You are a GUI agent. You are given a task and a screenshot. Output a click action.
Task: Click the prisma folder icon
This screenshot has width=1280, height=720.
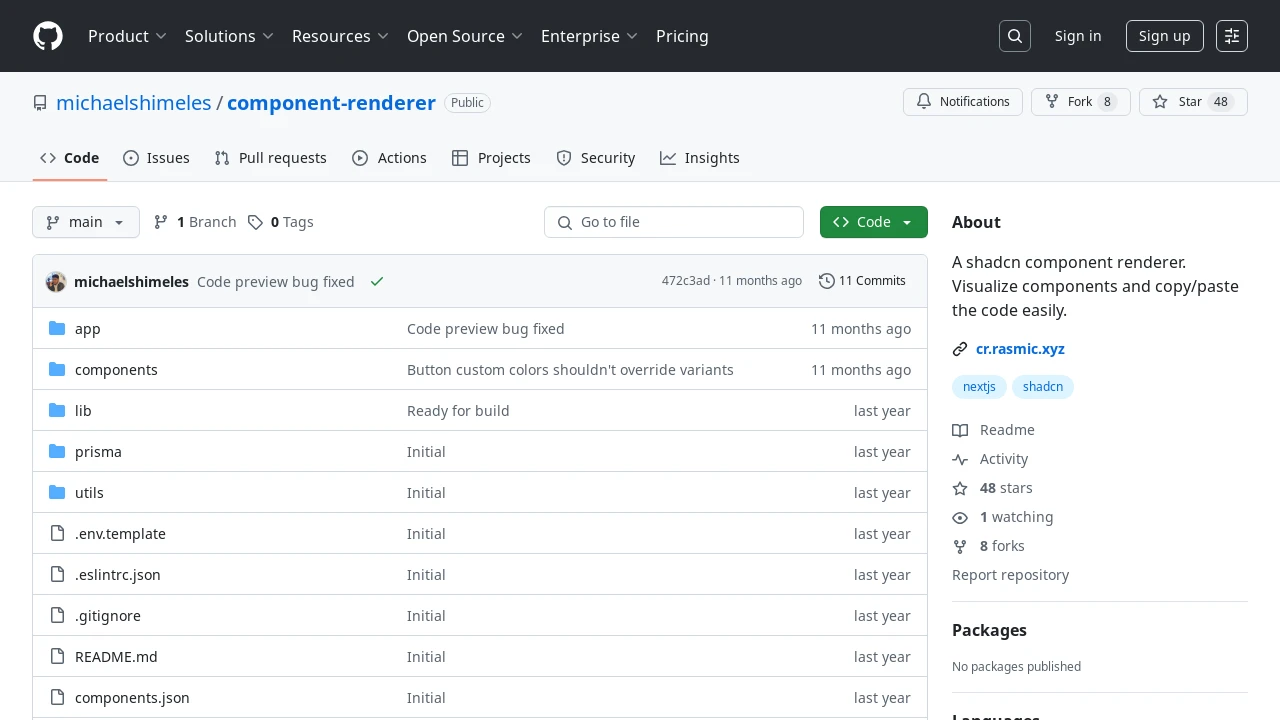coord(57,452)
